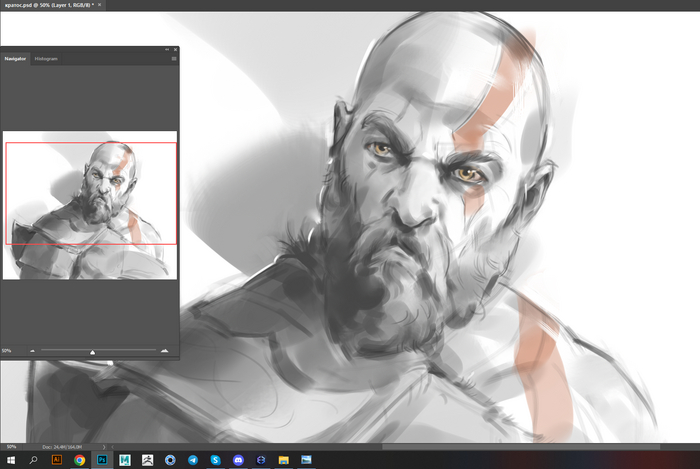Click the horizontal scrollbar at bottom
The height and width of the screenshot is (469, 700).
(521, 447)
